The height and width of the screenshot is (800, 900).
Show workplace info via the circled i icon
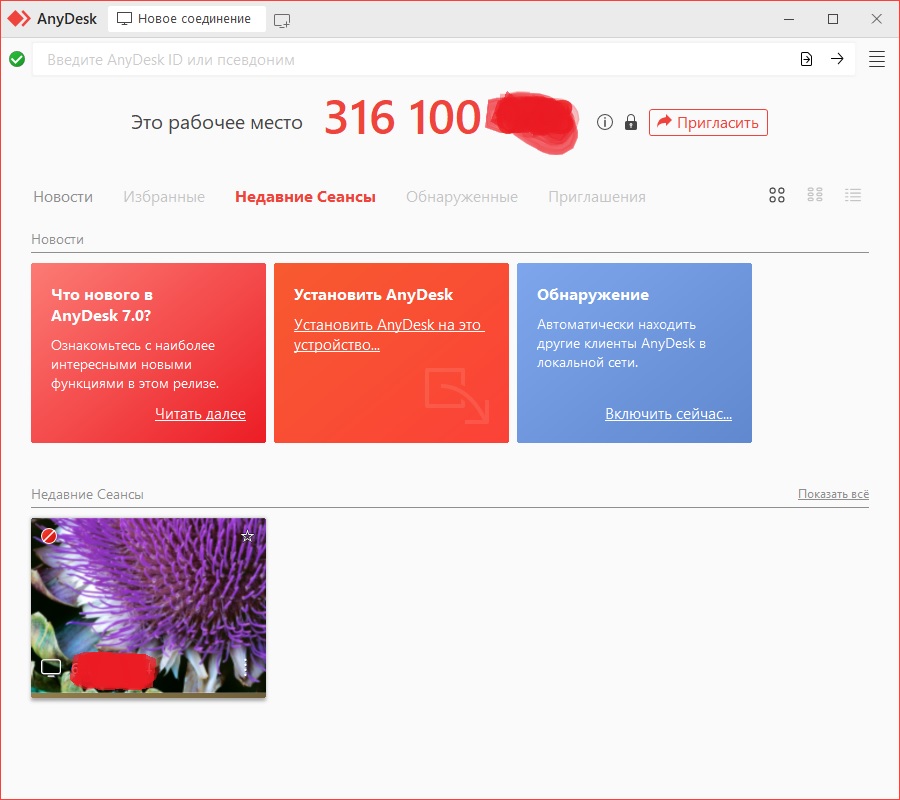(604, 122)
